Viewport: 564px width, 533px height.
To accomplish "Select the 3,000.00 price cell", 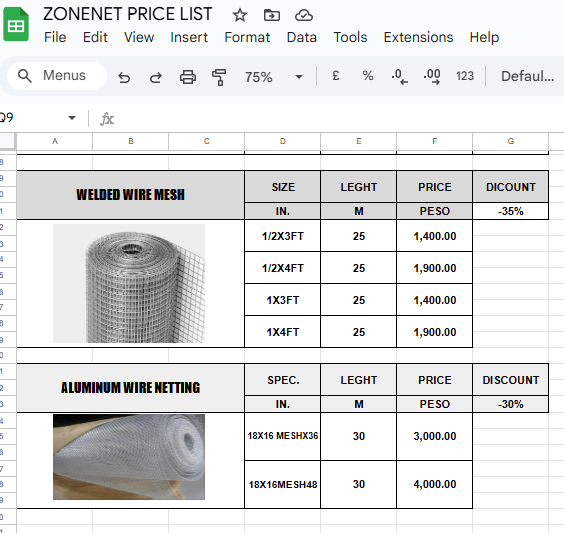I will pyautogui.click(x=435, y=436).
